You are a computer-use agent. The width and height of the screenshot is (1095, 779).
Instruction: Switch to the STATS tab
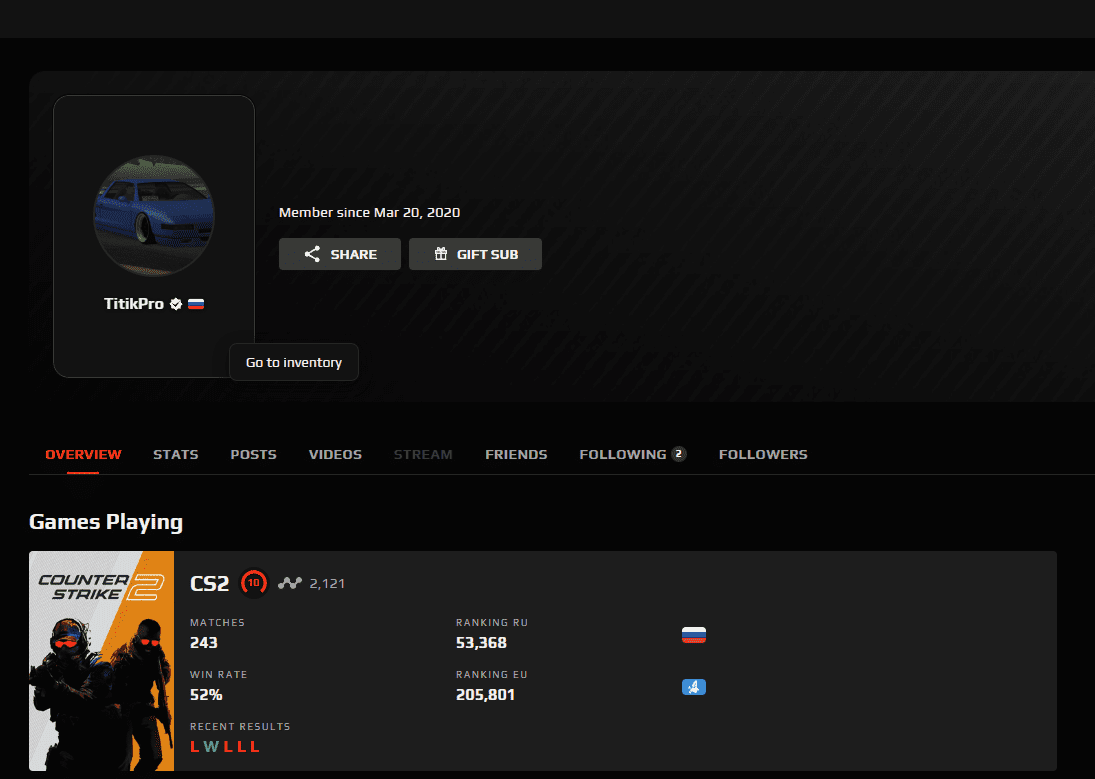tap(176, 454)
